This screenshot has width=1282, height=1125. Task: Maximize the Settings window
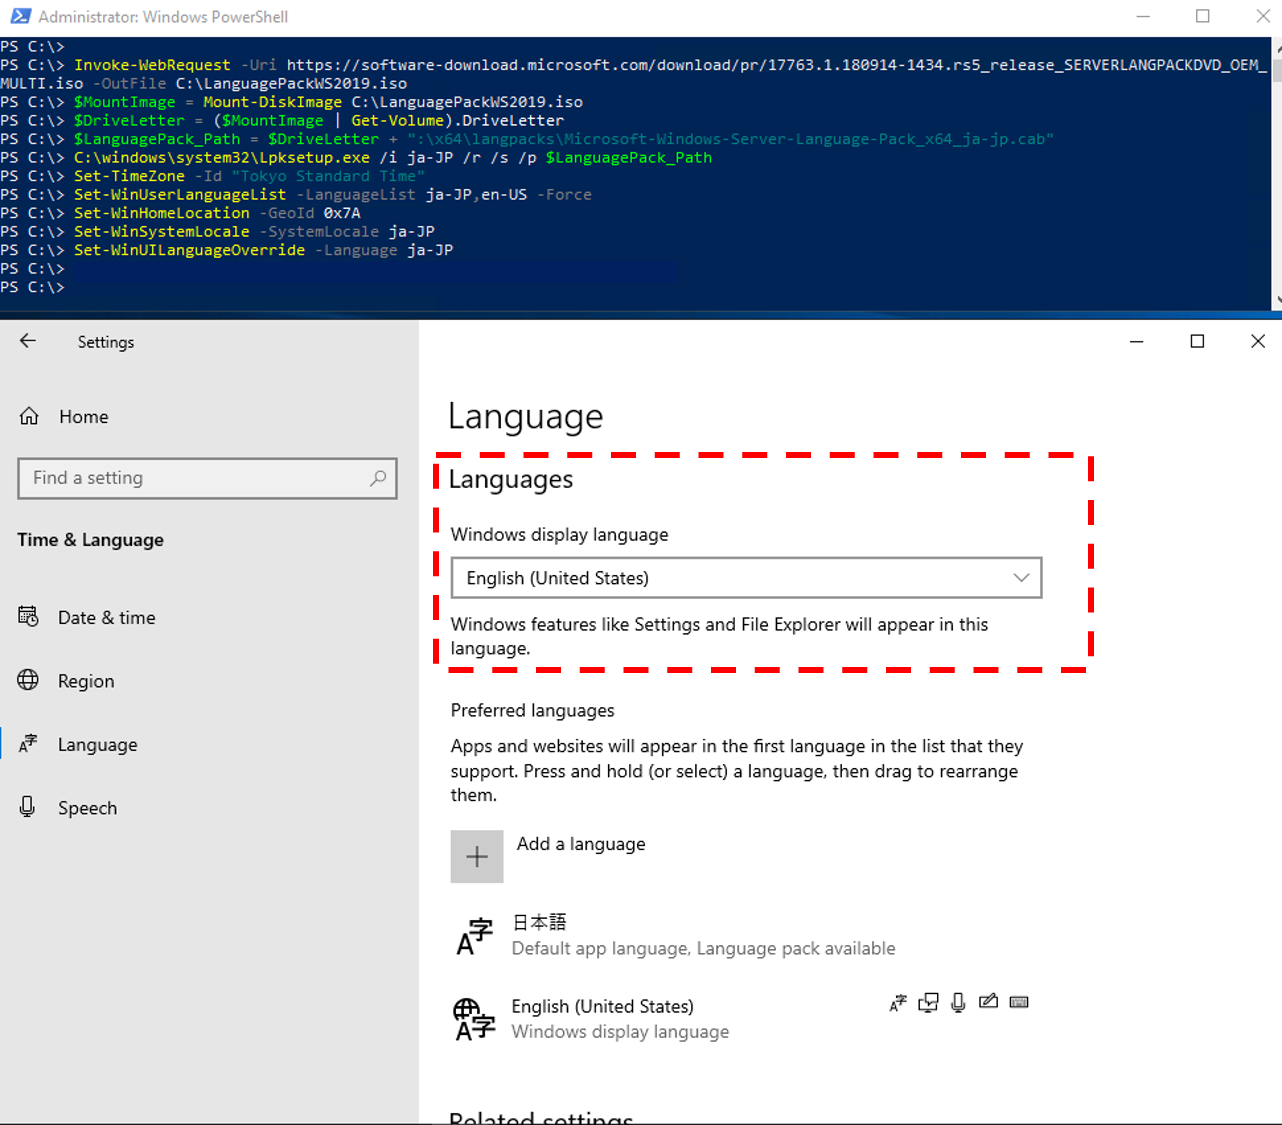tap(1197, 341)
